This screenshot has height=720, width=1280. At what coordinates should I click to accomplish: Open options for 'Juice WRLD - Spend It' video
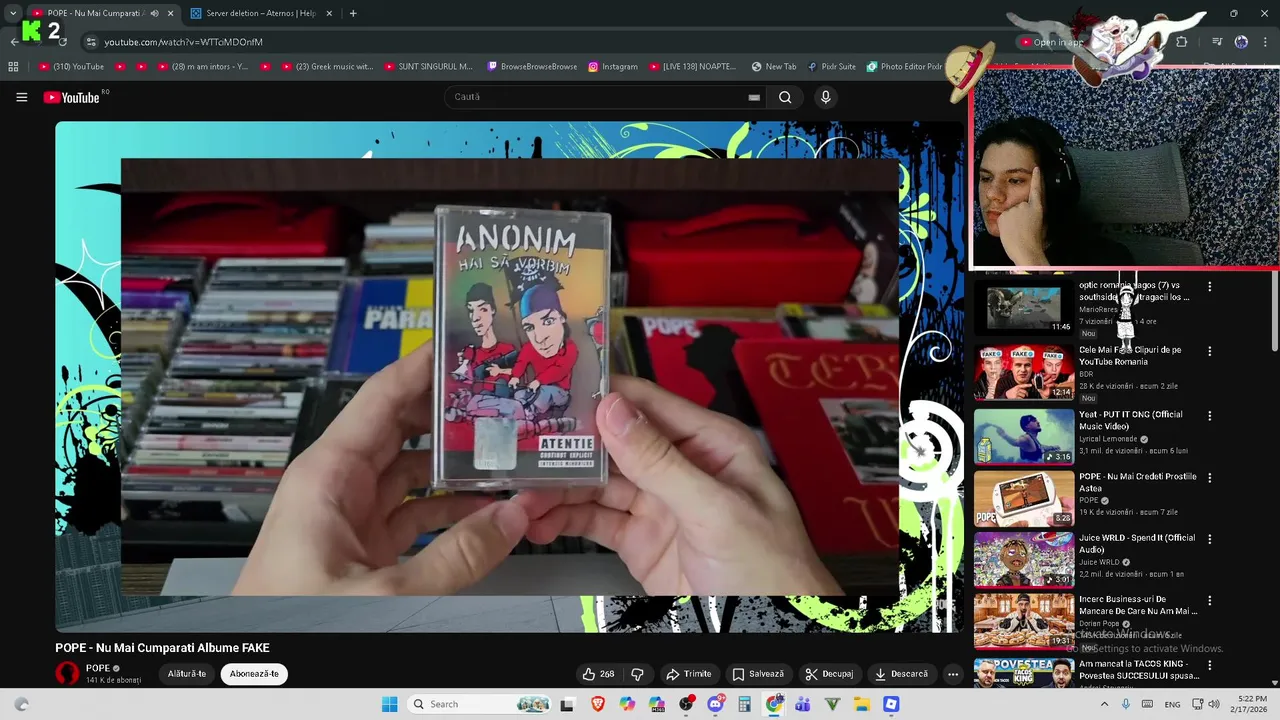1209,539
